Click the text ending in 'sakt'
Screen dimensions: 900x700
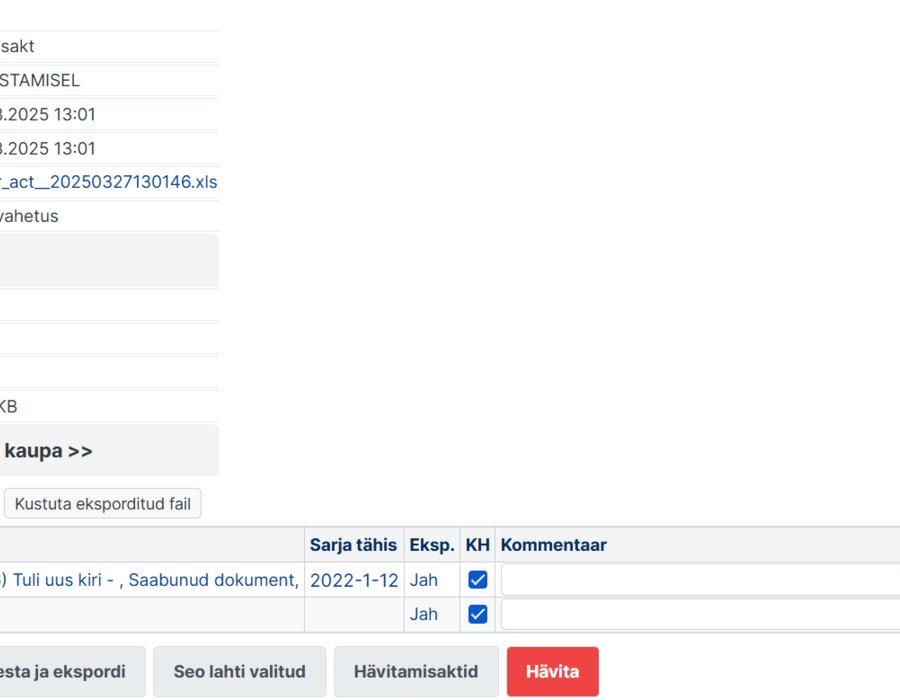click(17, 46)
